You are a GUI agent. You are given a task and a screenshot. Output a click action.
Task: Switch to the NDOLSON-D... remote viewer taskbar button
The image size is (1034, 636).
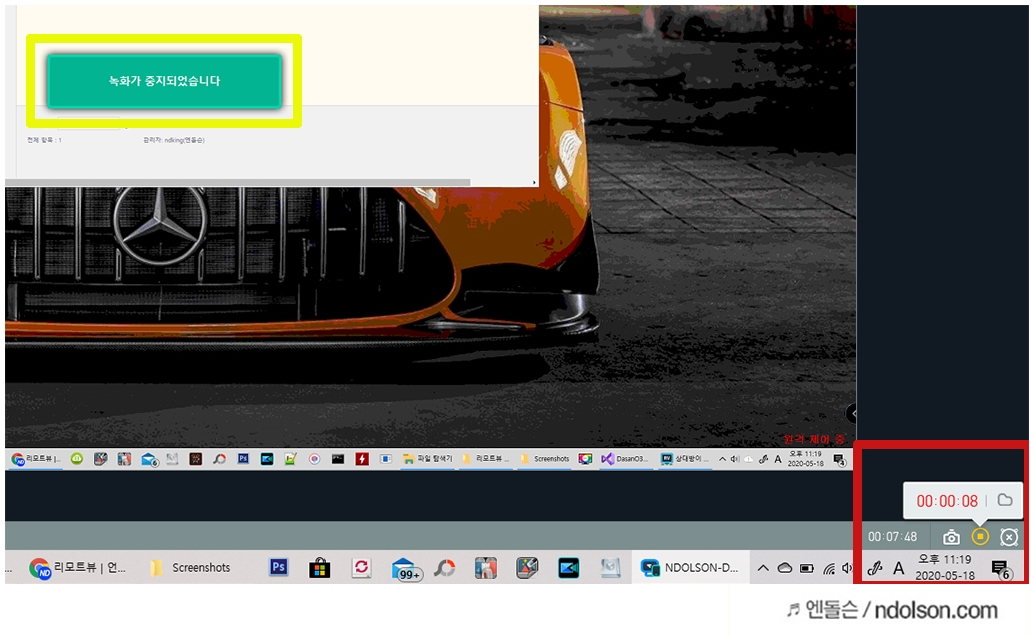[x=690, y=567]
